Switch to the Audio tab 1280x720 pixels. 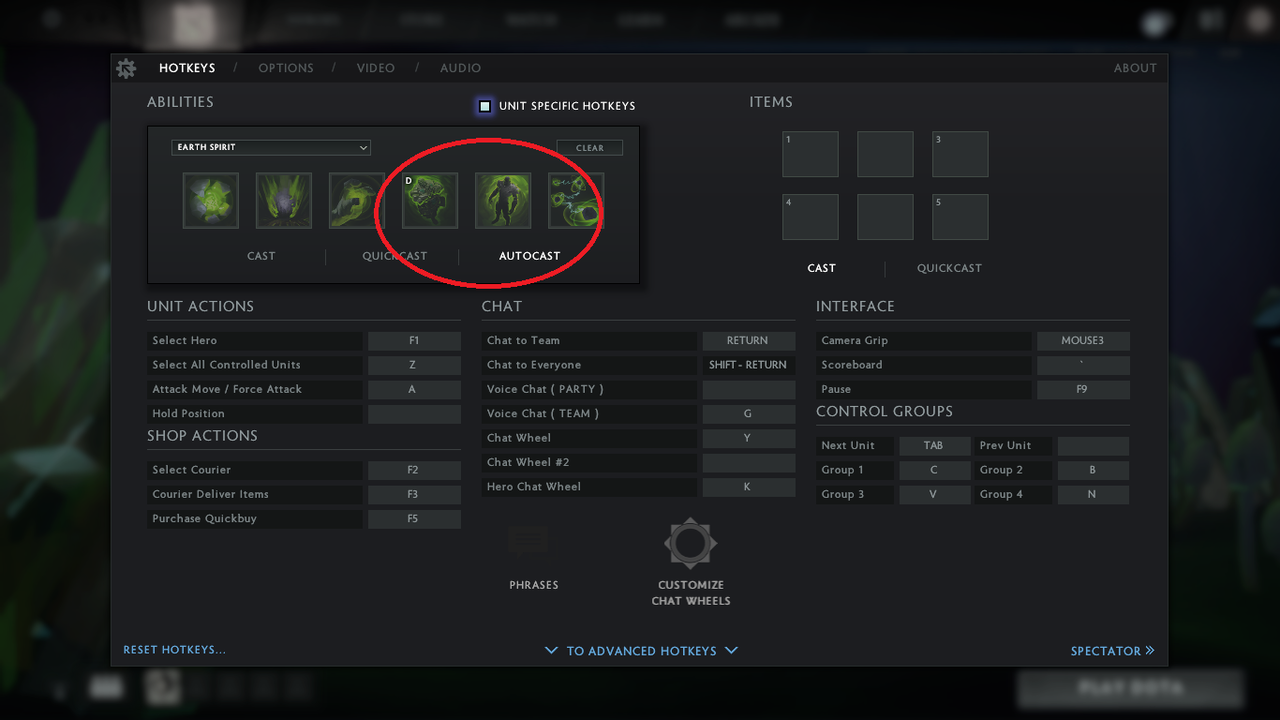(x=461, y=68)
